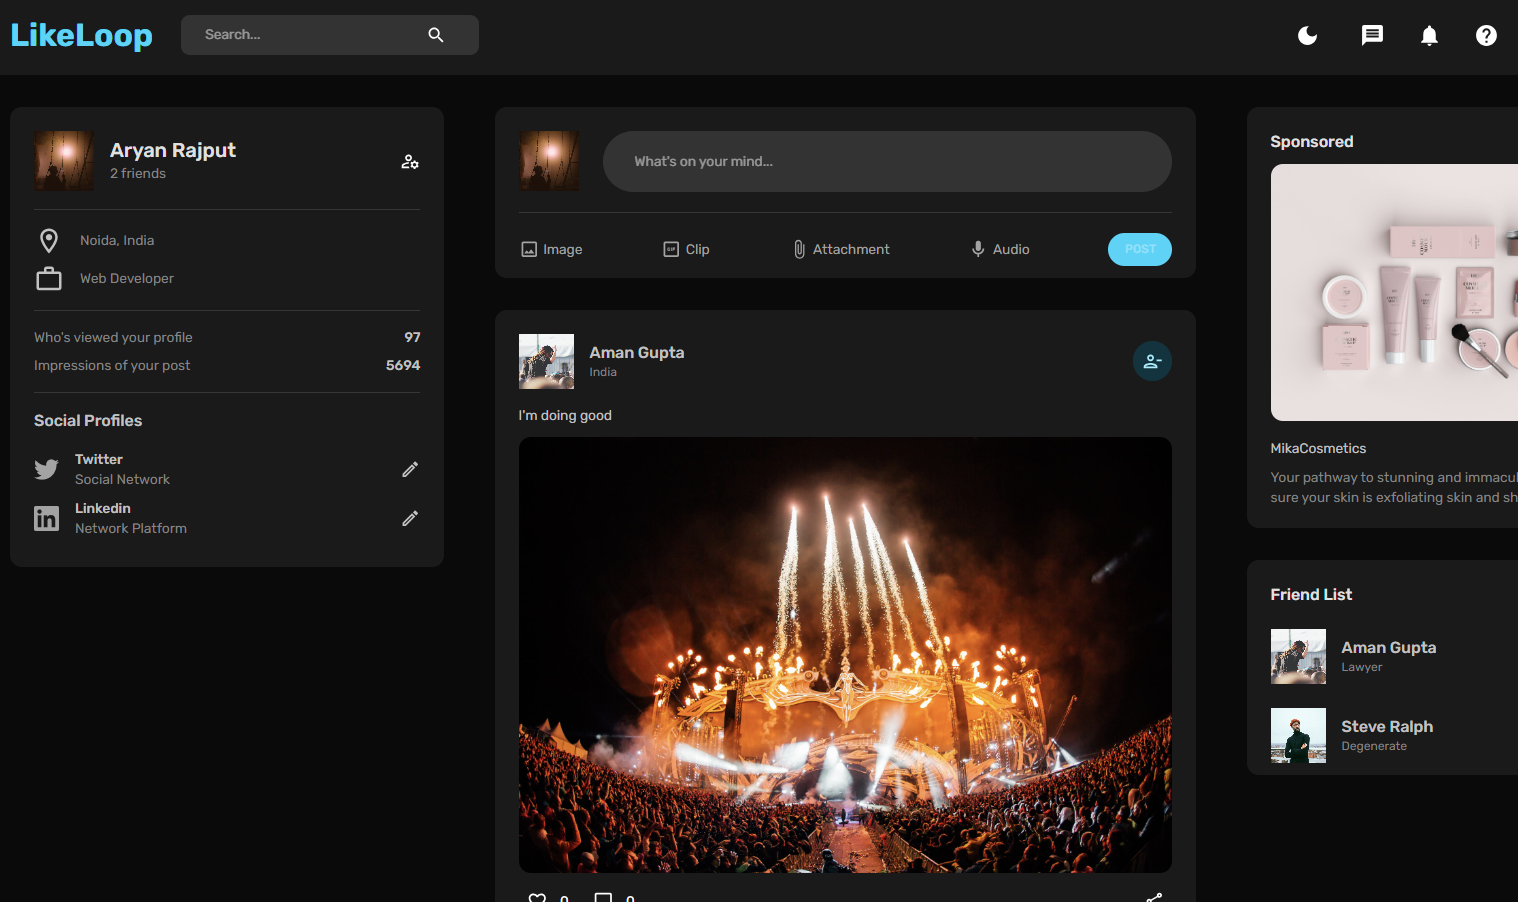Image resolution: width=1518 pixels, height=902 pixels.
Task: Open the messages chat icon
Action: pyautogui.click(x=1372, y=36)
